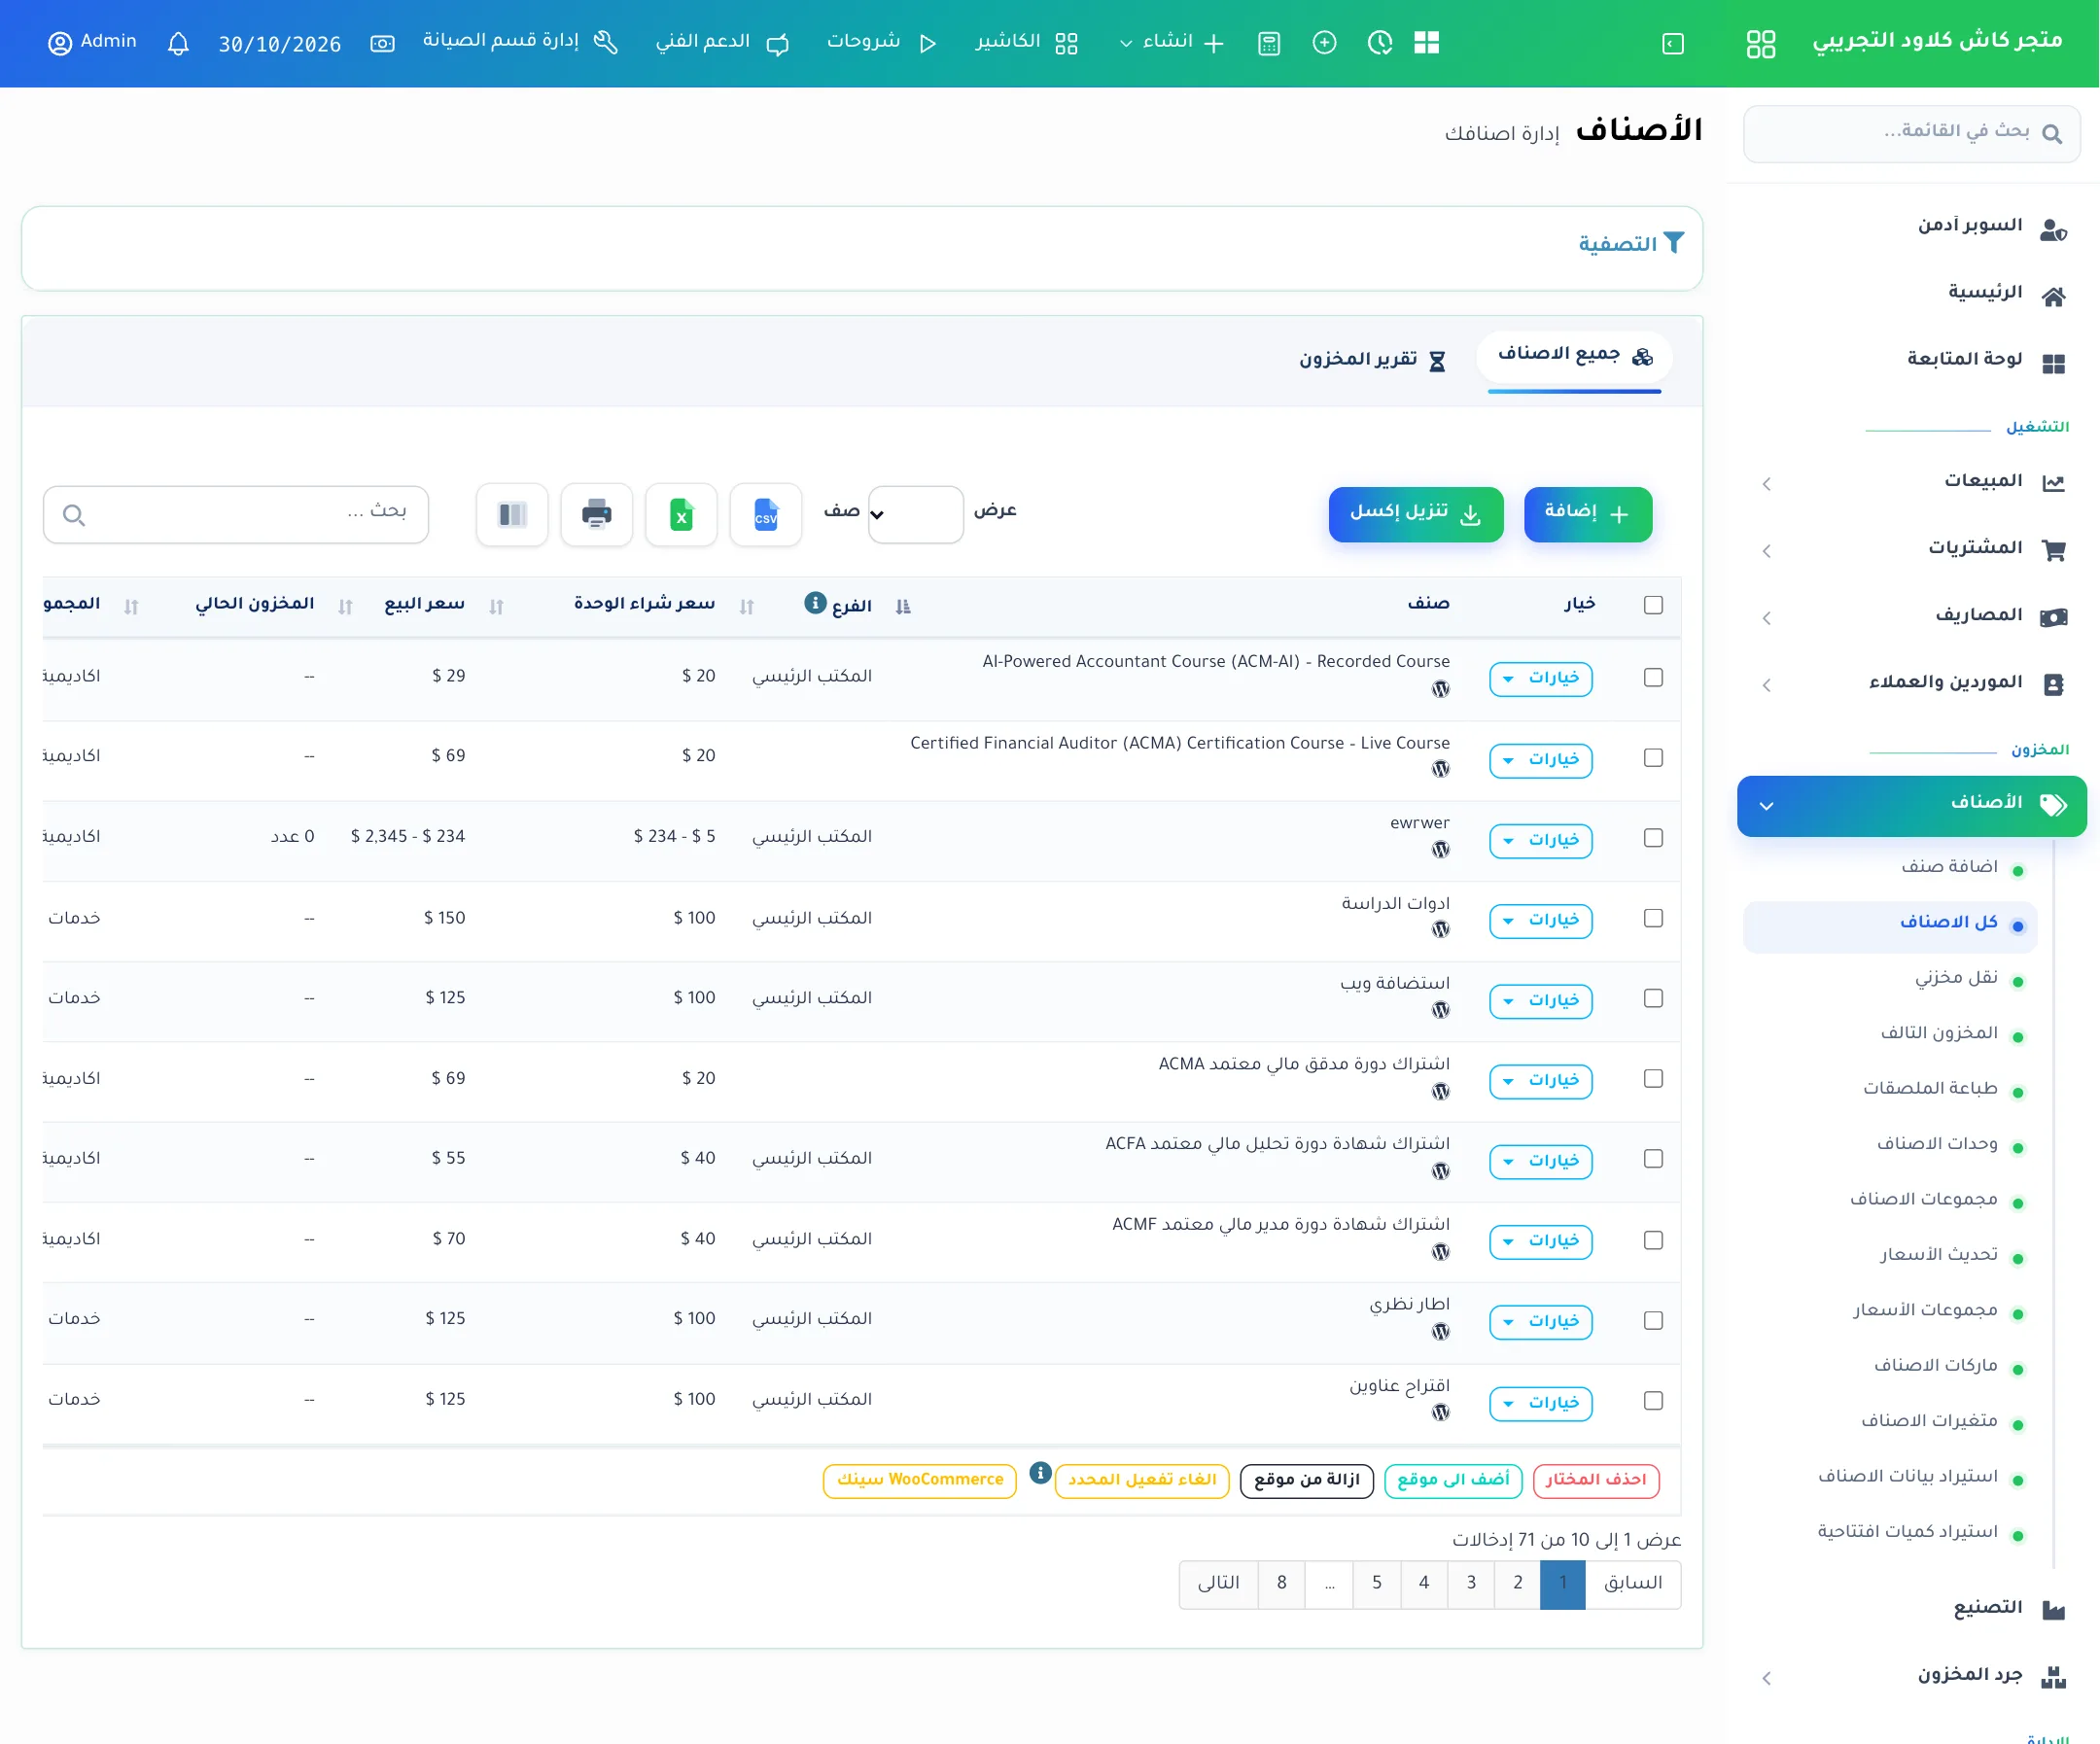
Task: Click the إضافة button
Action: coord(1587,514)
